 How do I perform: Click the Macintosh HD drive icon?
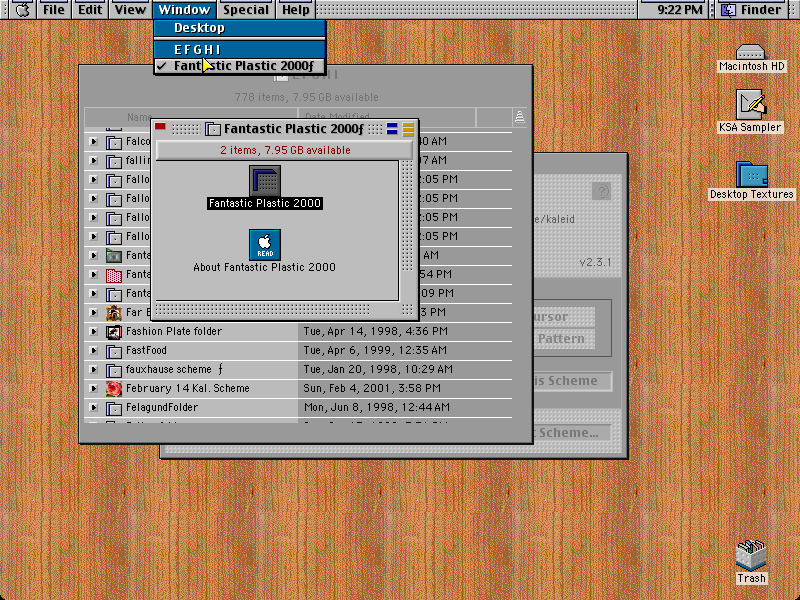(x=751, y=52)
